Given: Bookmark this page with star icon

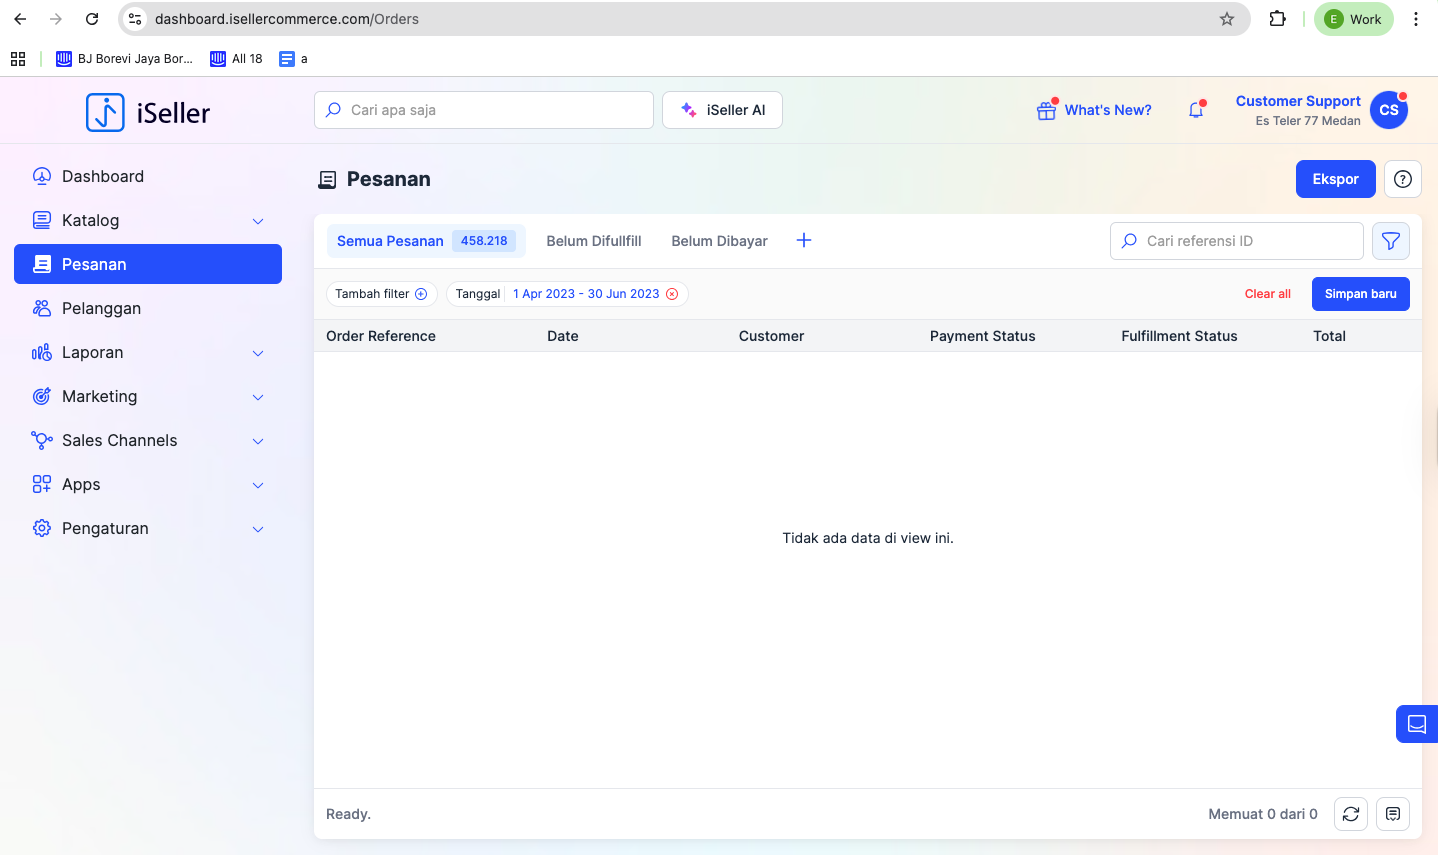Looking at the screenshot, I should (x=1227, y=19).
